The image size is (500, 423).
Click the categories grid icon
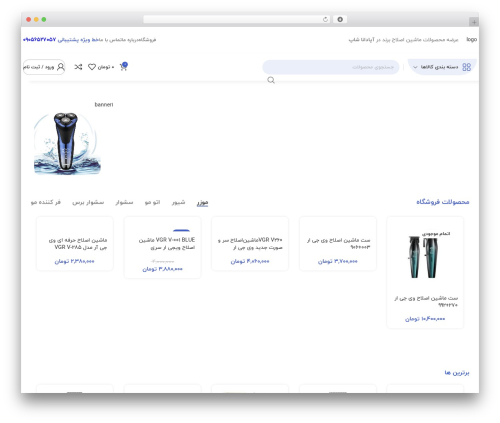467,67
